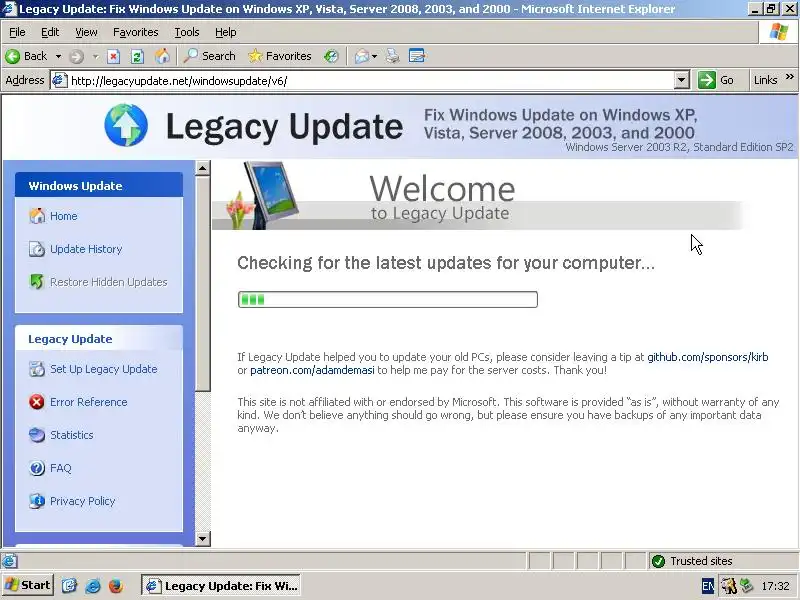This screenshot has width=800, height=600.
Task: Click the Restore Hidden Updates green icon
Action: [37, 282]
